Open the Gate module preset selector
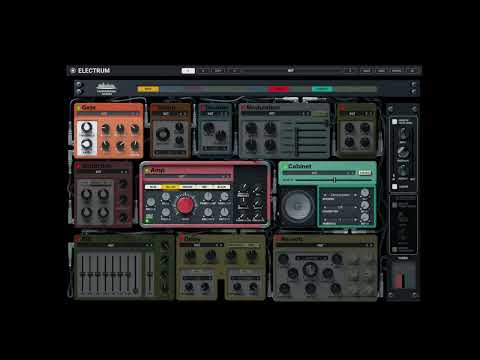This screenshot has height=360, width=480. click(x=108, y=114)
